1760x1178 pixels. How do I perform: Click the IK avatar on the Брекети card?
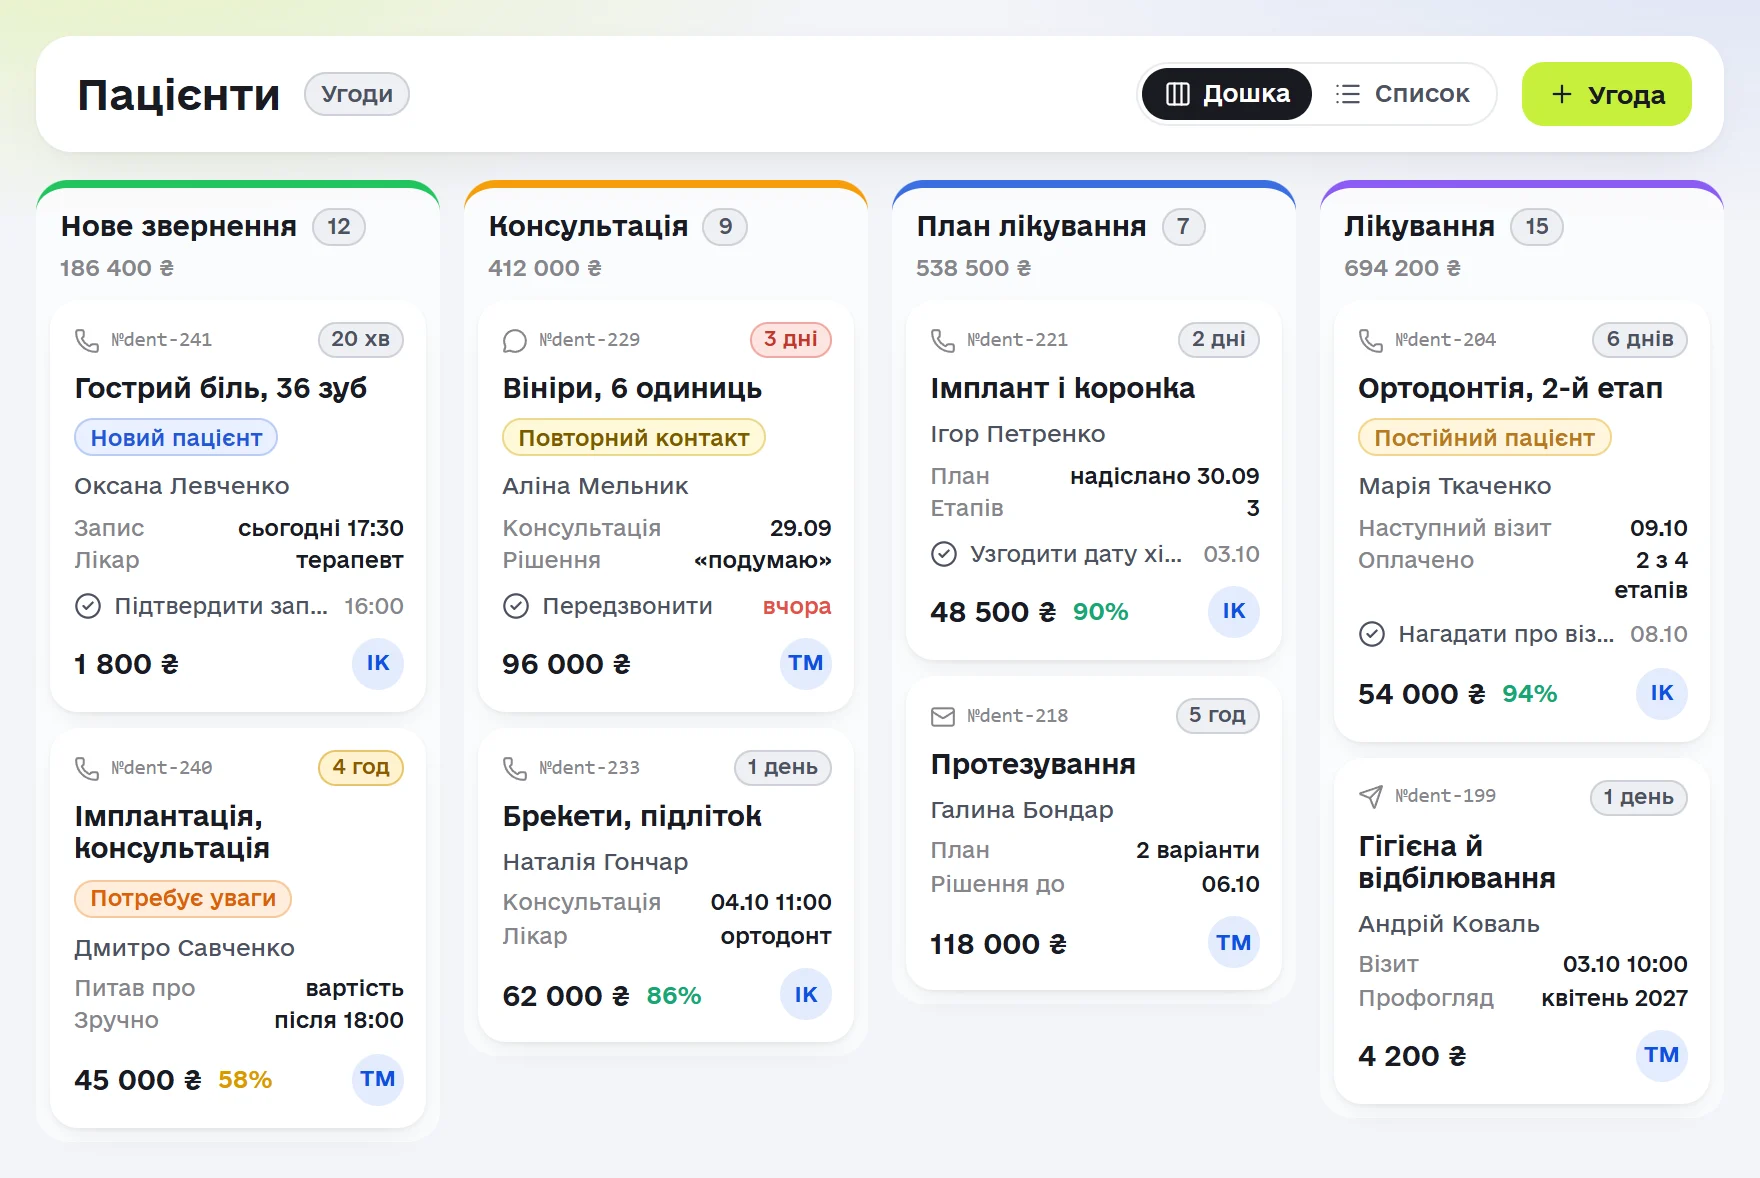point(806,995)
